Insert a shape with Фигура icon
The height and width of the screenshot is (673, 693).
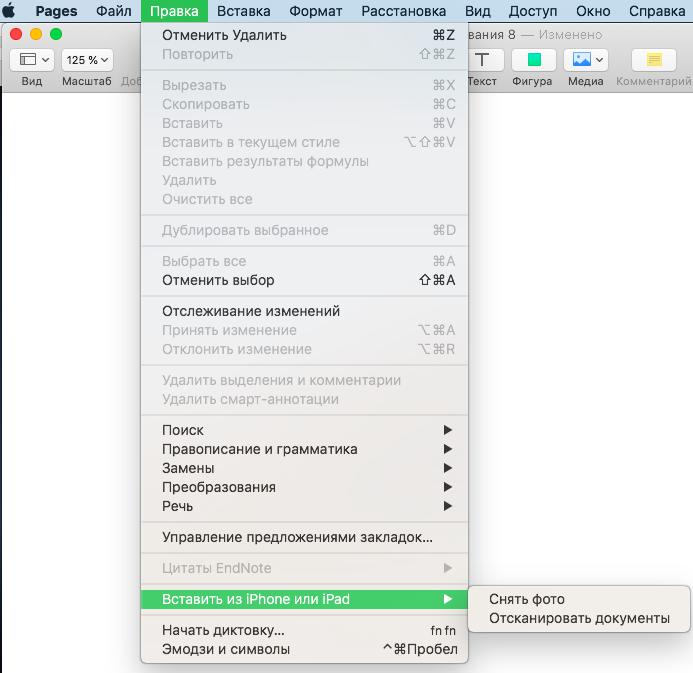(x=533, y=60)
